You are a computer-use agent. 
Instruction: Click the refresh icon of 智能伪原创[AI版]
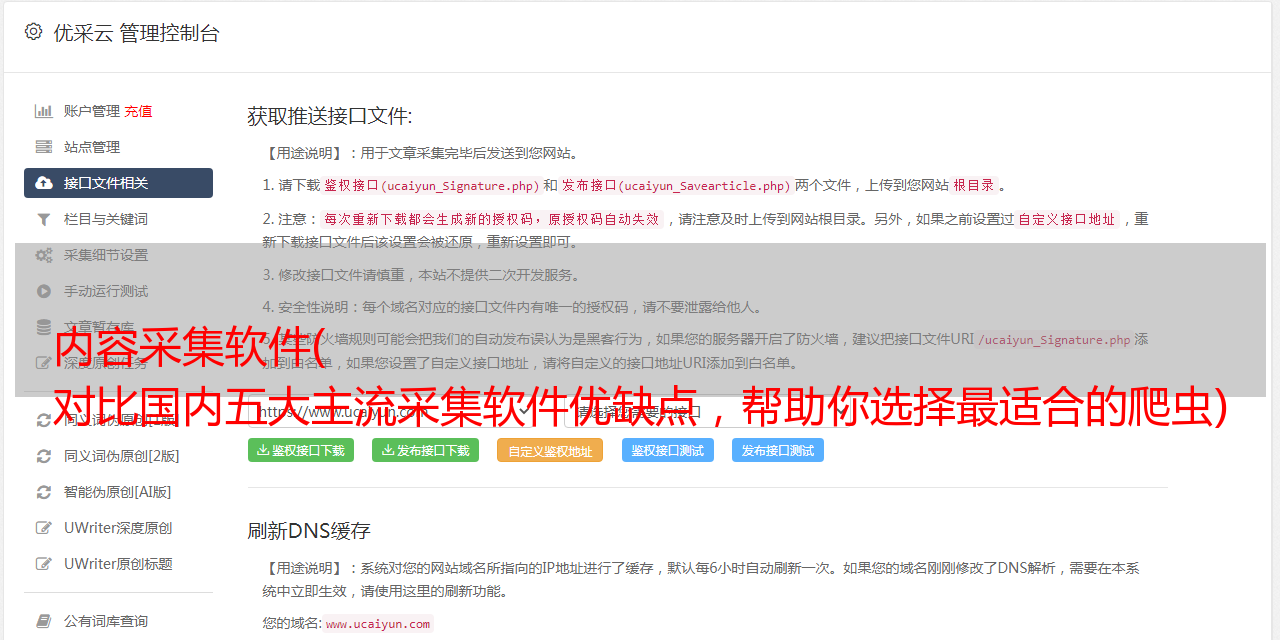point(44,492)
